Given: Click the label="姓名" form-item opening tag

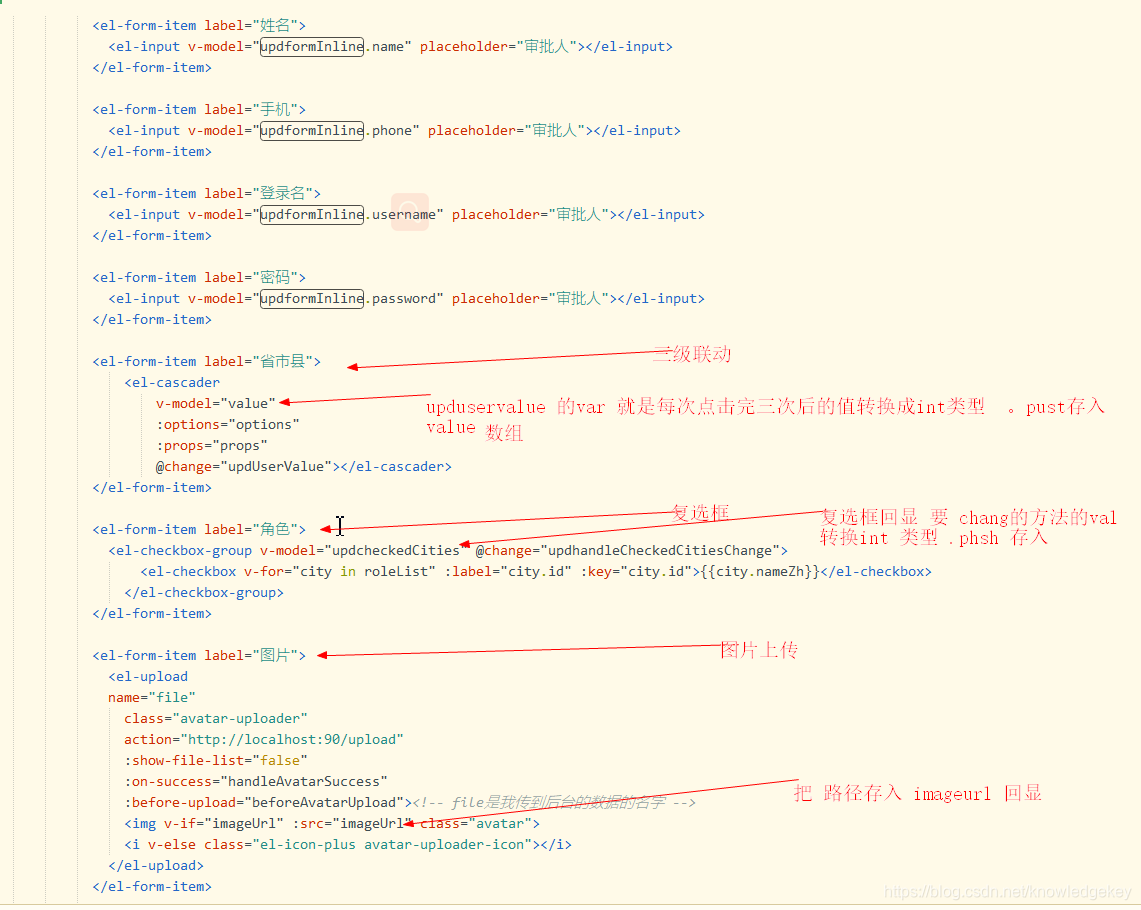Looking at the screenshot, I should pos(199,25).
